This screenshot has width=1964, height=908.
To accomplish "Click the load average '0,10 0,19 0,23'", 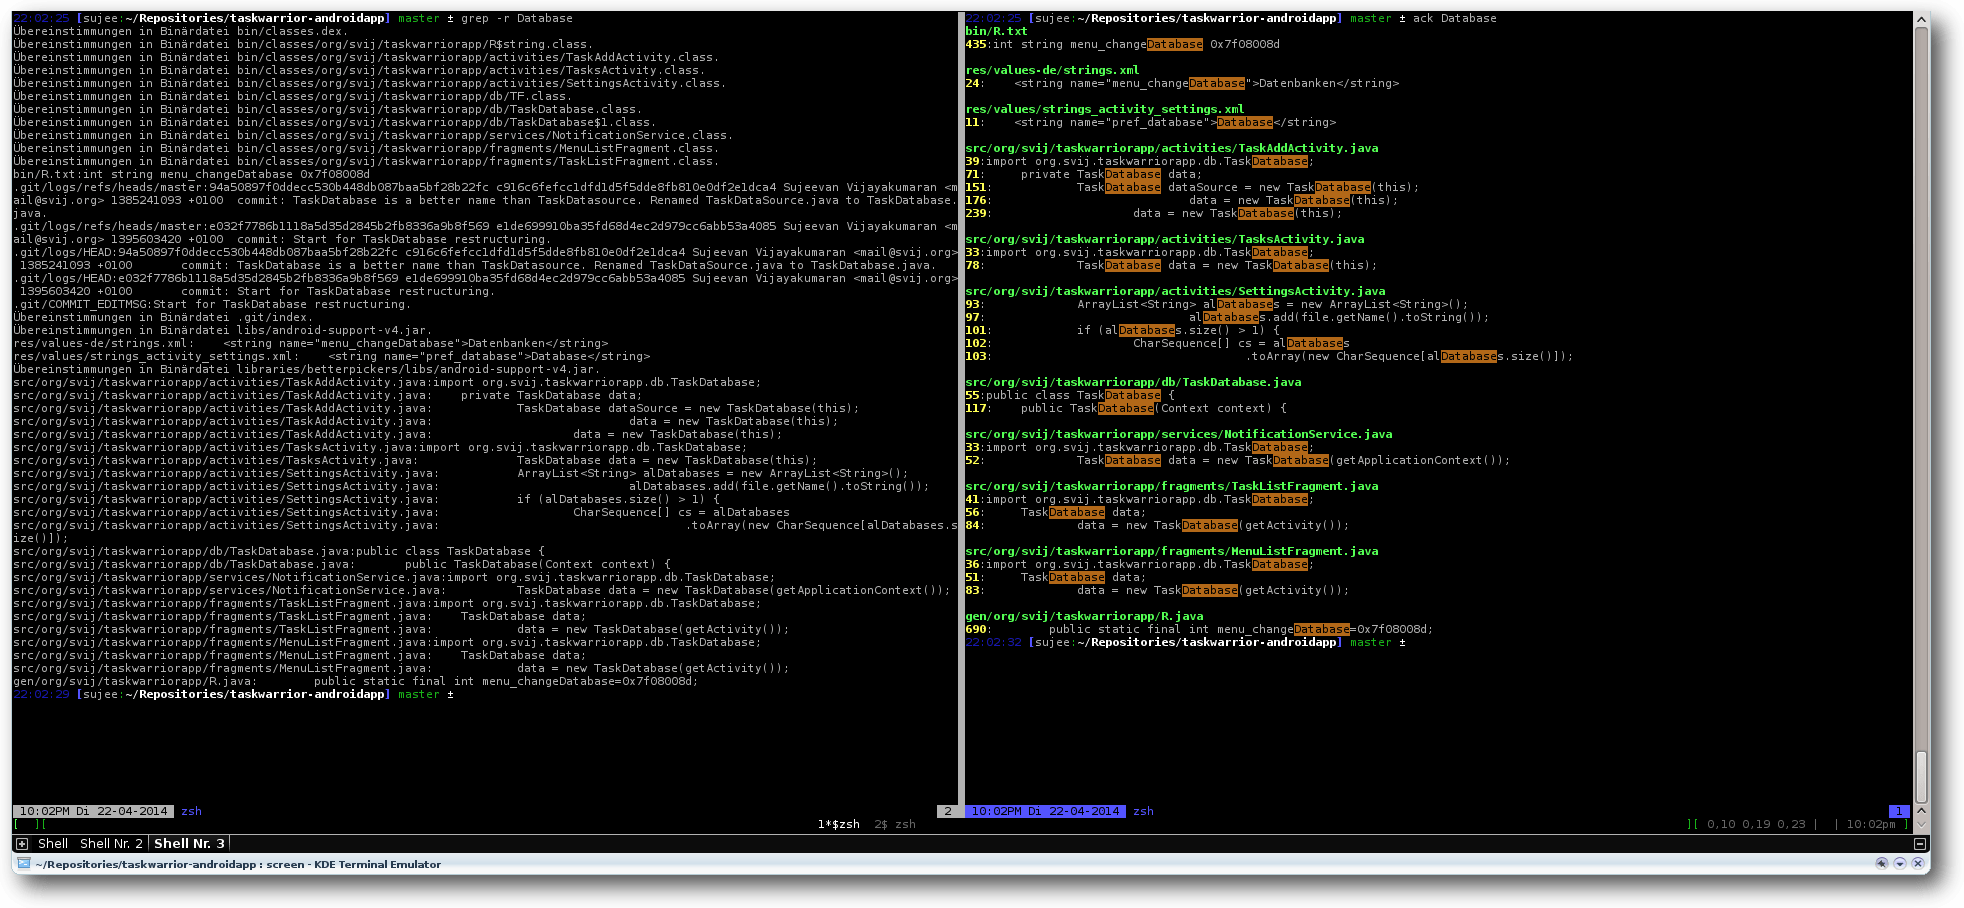I will (x=1756, y=824).
